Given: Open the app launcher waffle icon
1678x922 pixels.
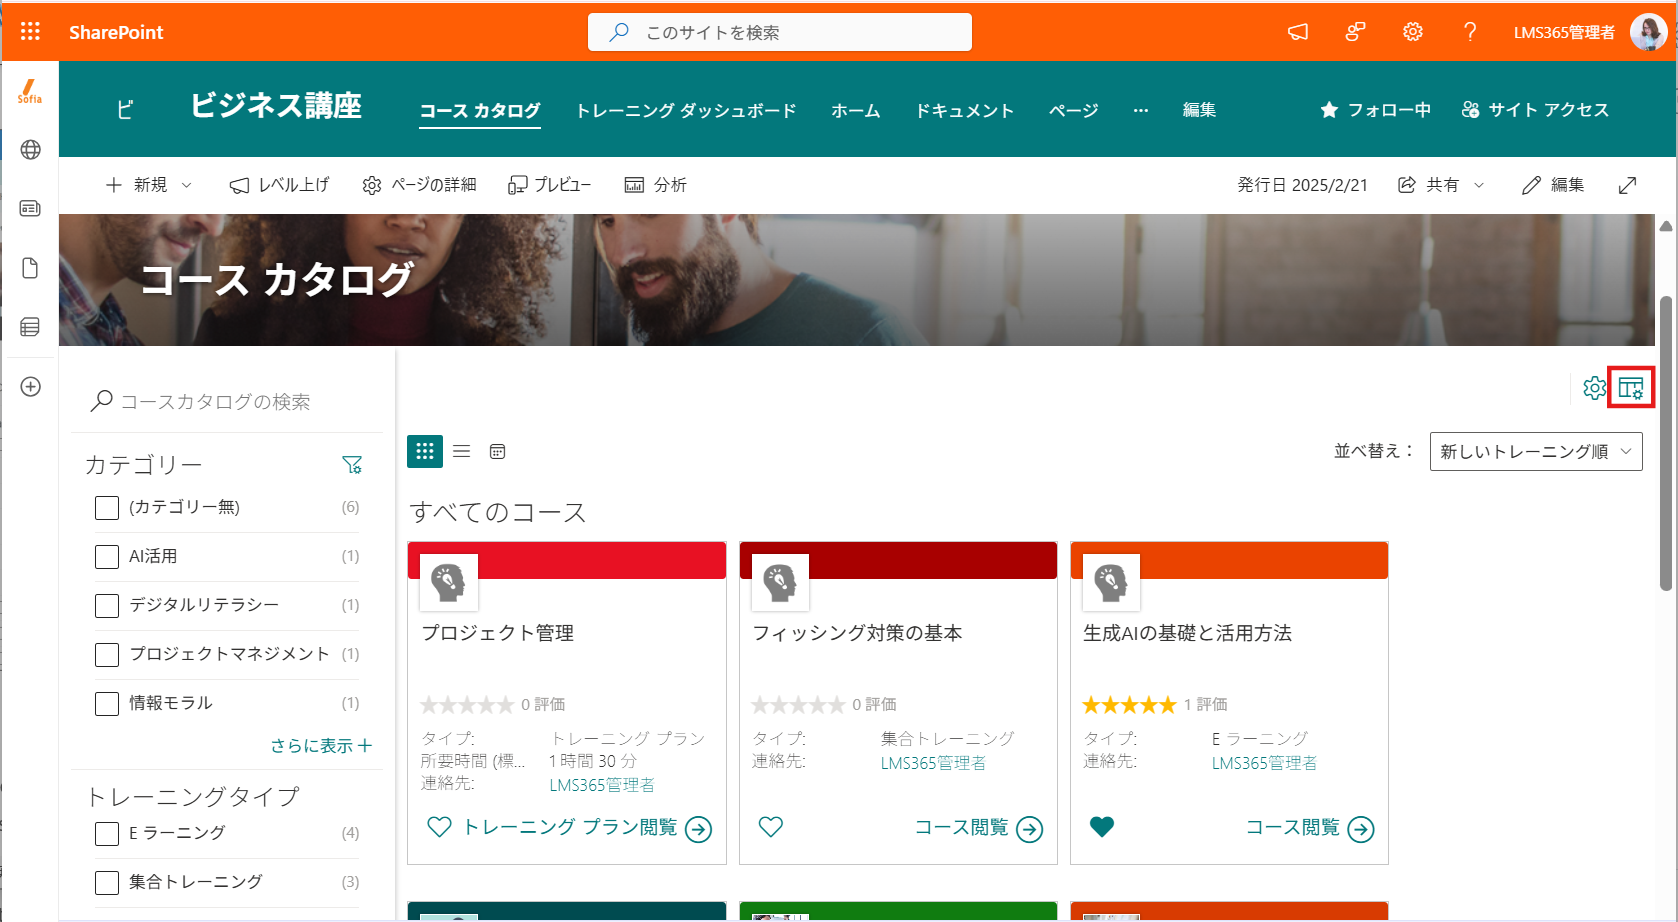Looking at the screenshot, I should tap(30, 32).
